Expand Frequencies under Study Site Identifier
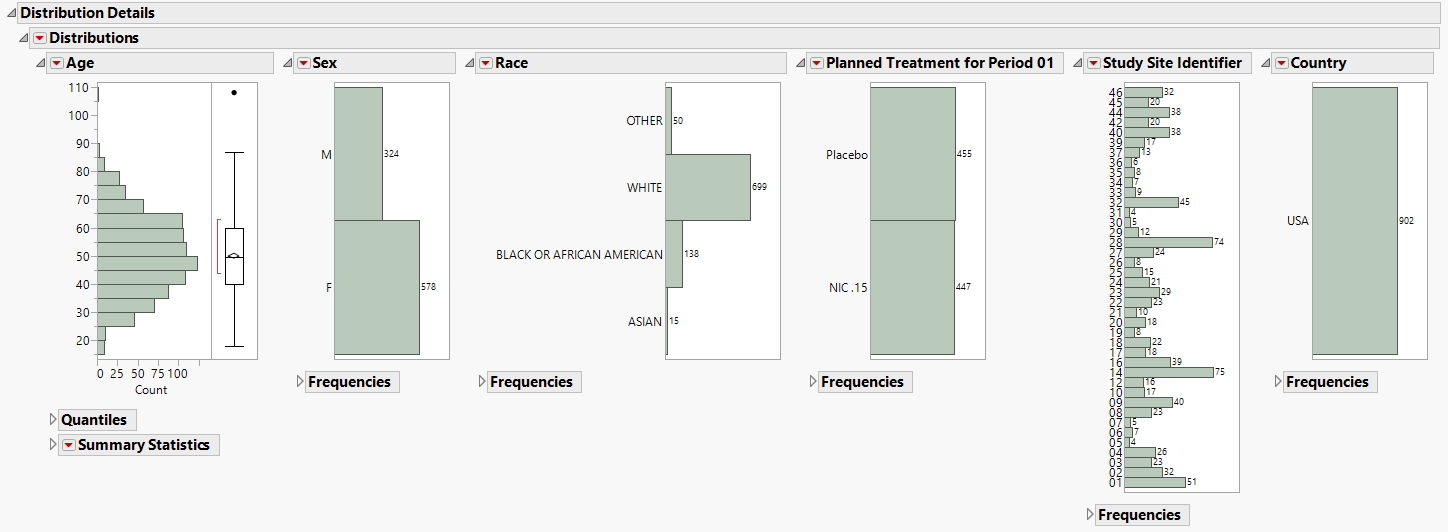Image resolution: width=1448 pixels, height=532 pixels. (1090, 515)
